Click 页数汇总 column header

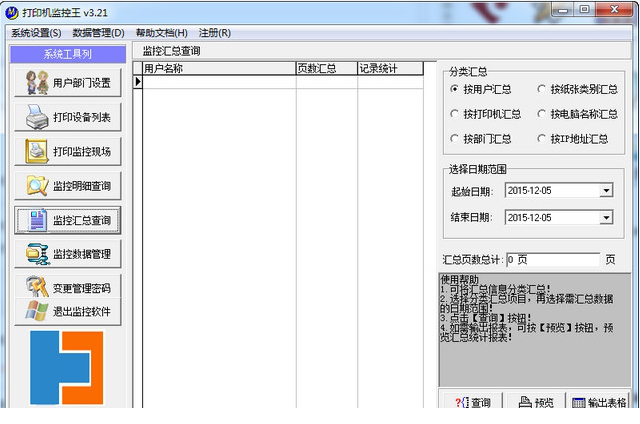pyautogui.click(x=327, y=69)
